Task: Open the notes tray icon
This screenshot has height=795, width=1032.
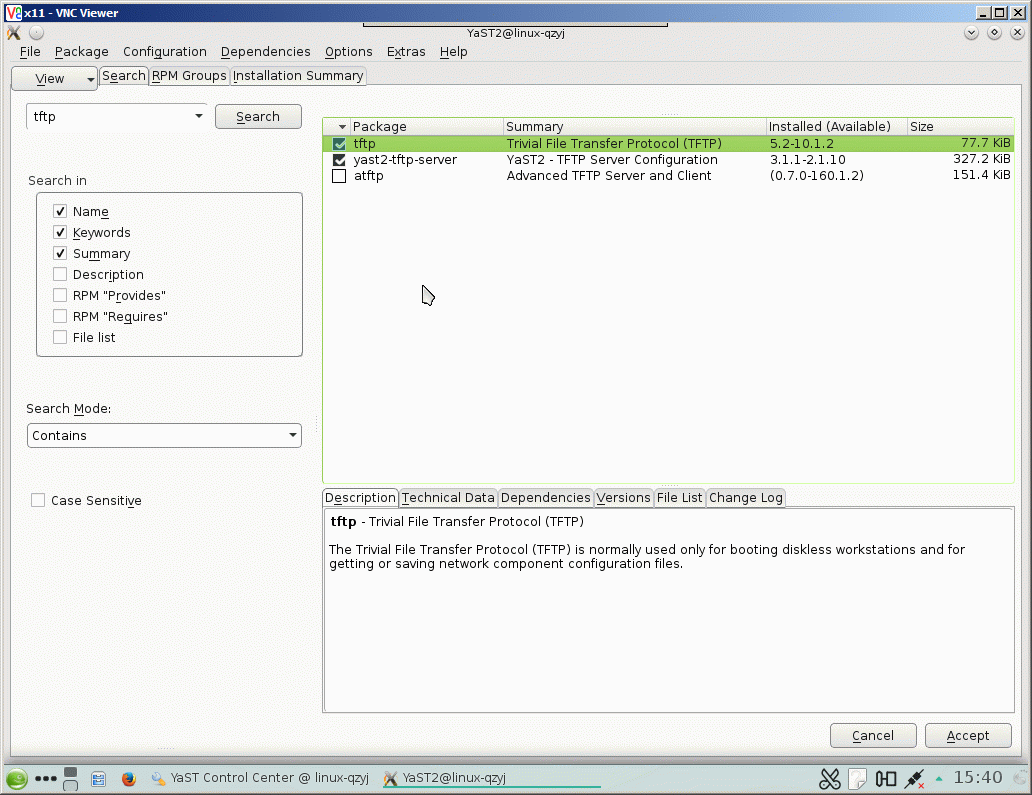Action: pyautogui.click(x=857, y=779)
